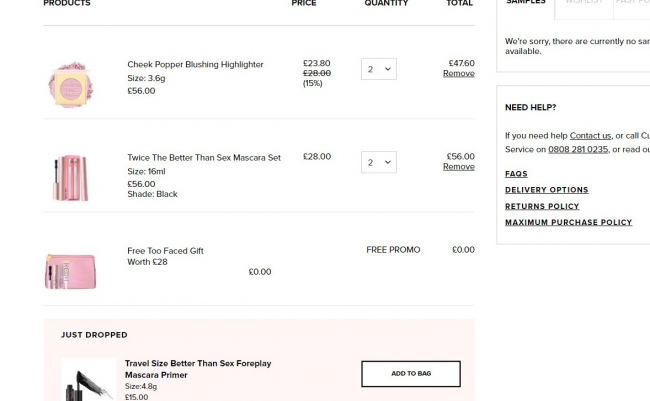Open the FAQS link

[516, 174]
